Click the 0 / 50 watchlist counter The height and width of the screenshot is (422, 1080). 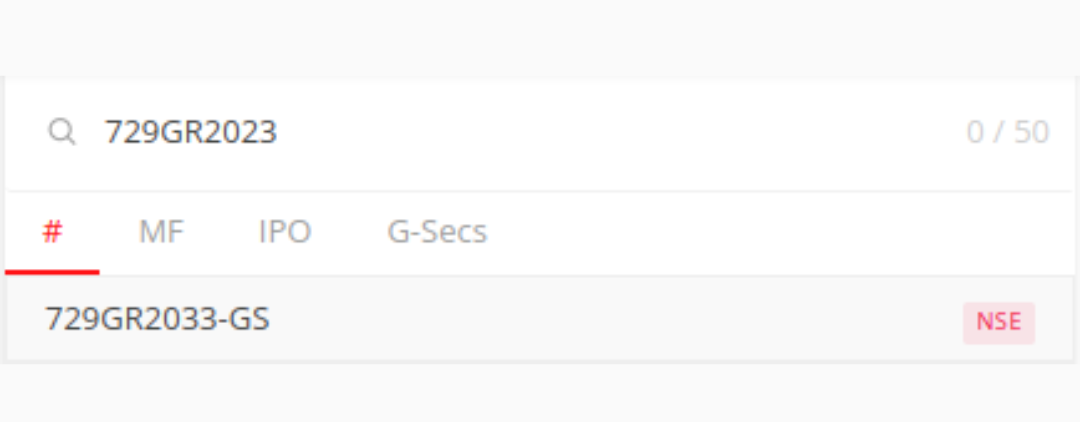(1008, 132)
